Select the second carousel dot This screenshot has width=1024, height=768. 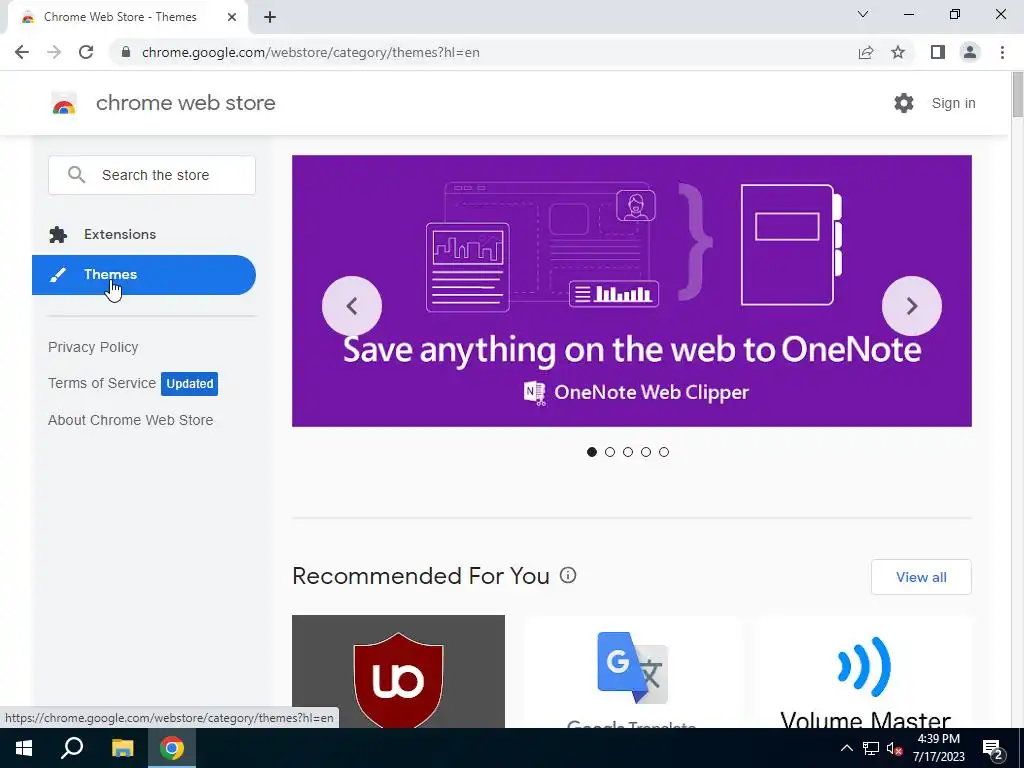(x=610, y=452)
